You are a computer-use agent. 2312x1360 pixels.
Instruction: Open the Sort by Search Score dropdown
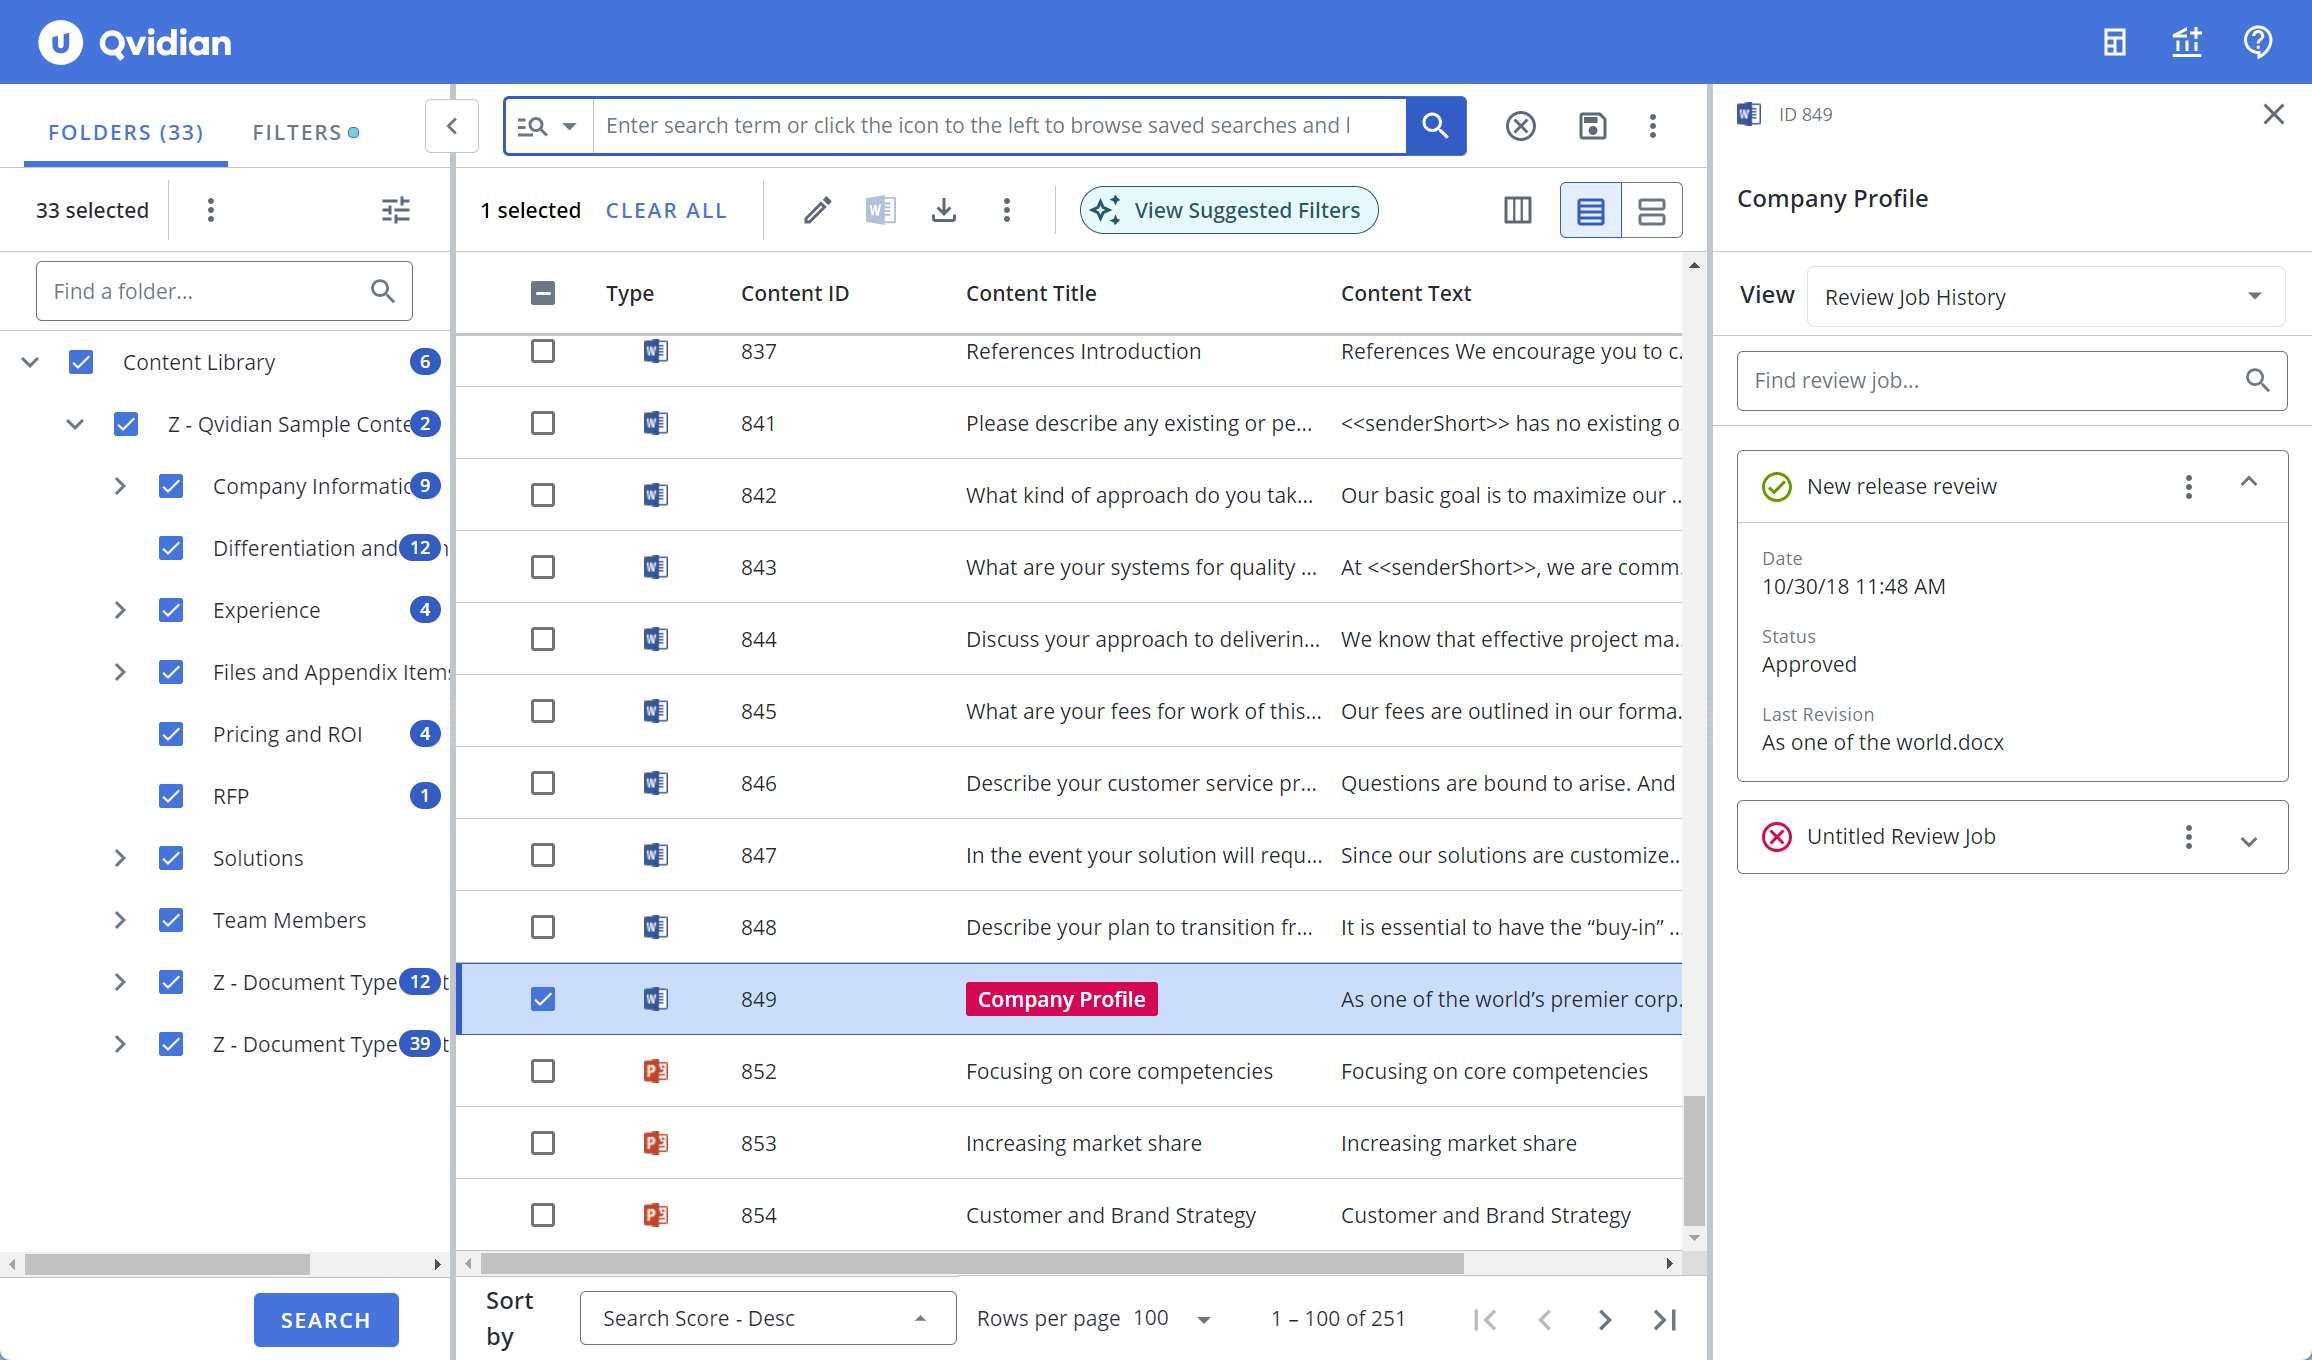(768, 1318)
